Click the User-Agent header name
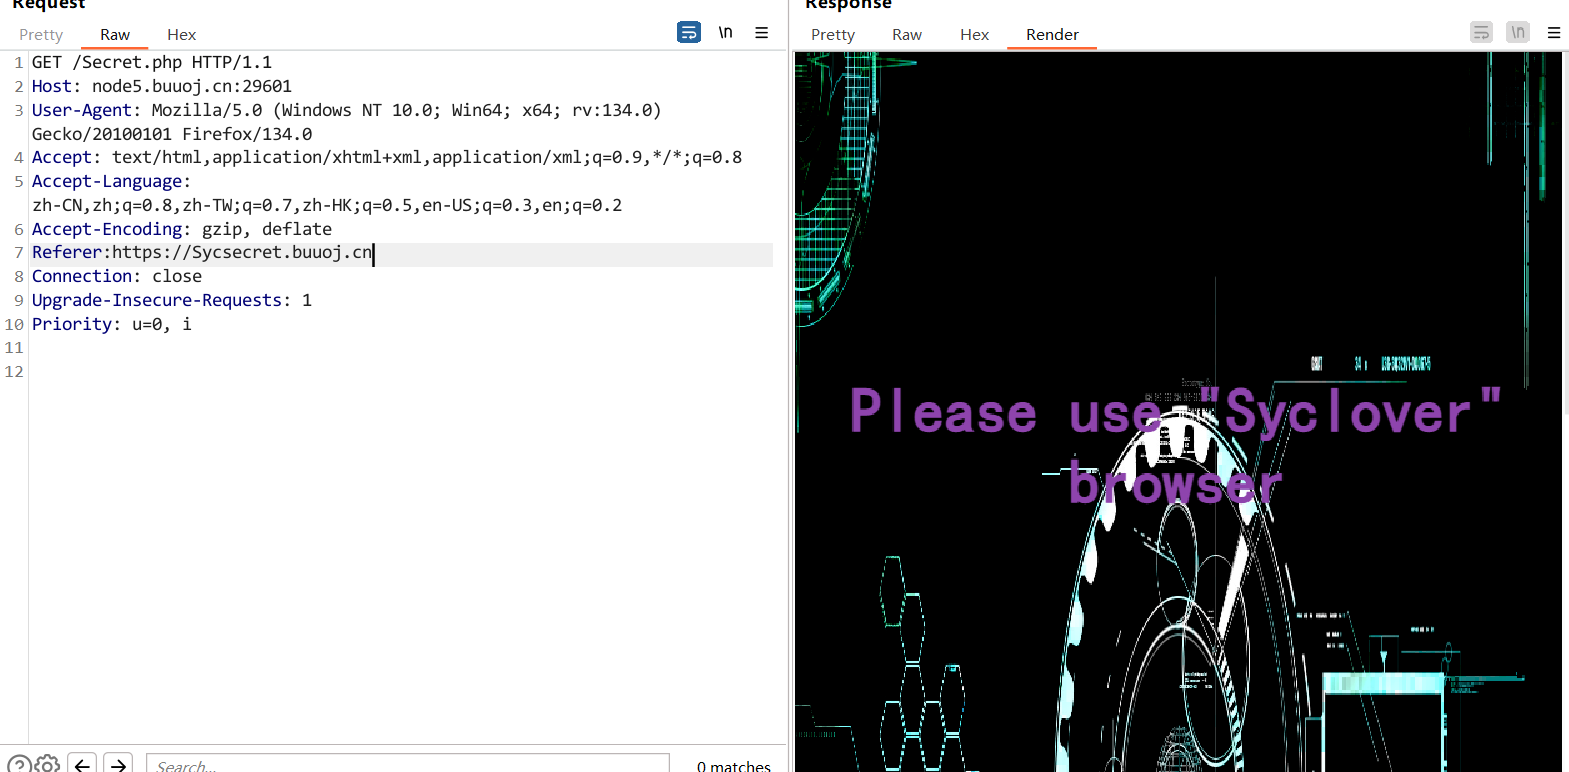The height and width of the screenshot is (772, 1569). click(x=81, y=110)
